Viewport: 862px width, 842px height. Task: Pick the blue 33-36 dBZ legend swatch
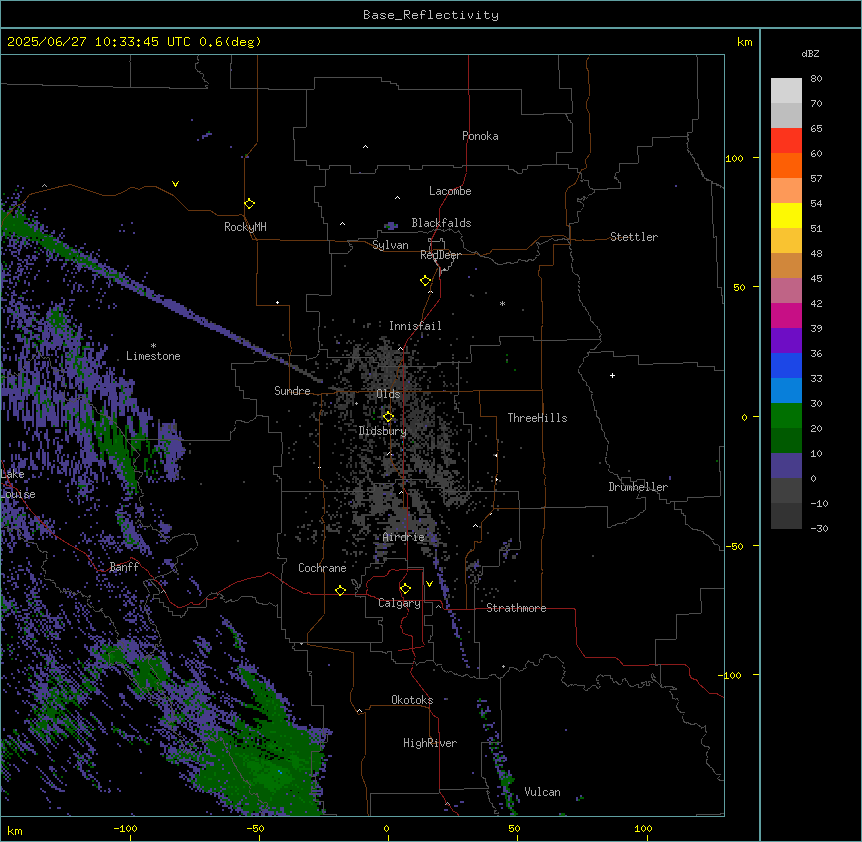[786, 365]
